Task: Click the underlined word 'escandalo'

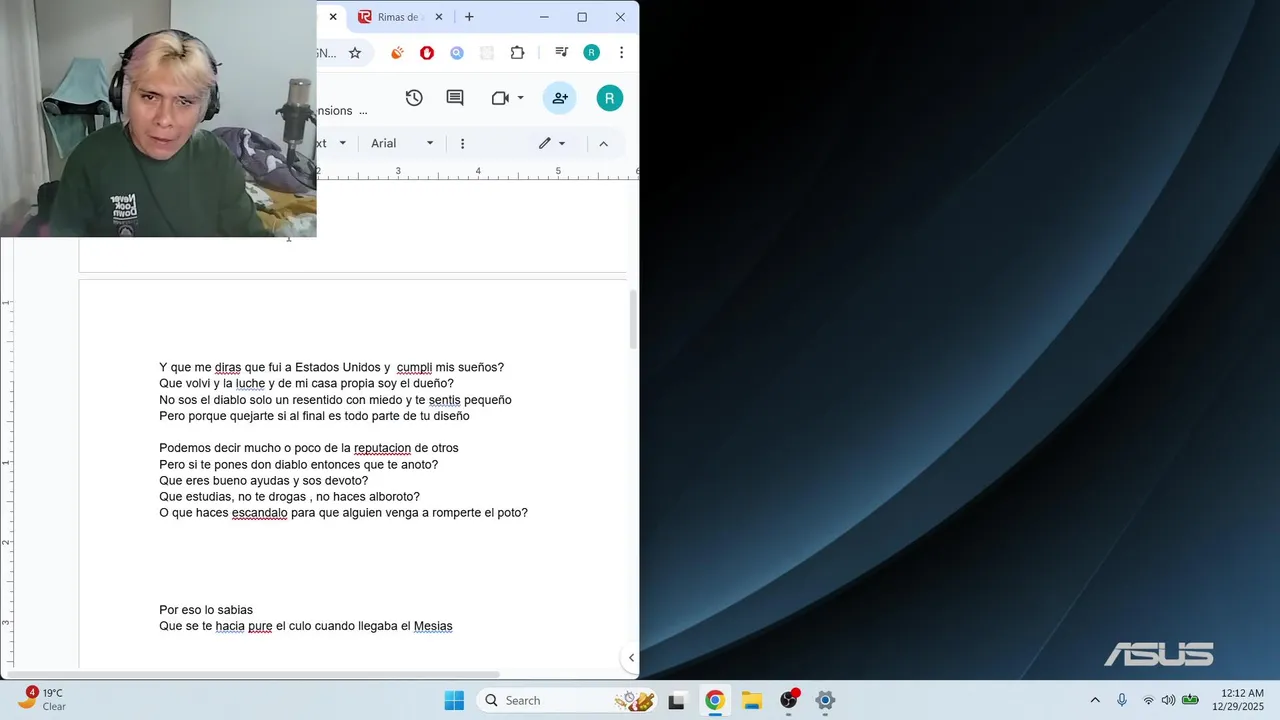Action: tap(259, 513)
